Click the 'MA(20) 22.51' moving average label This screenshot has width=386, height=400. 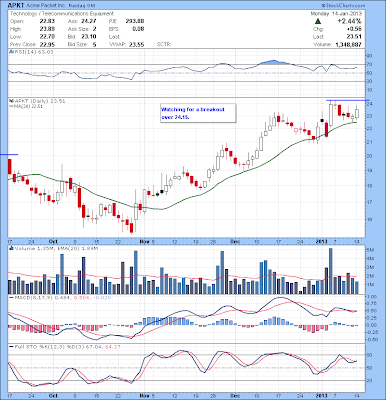[28, 106]
